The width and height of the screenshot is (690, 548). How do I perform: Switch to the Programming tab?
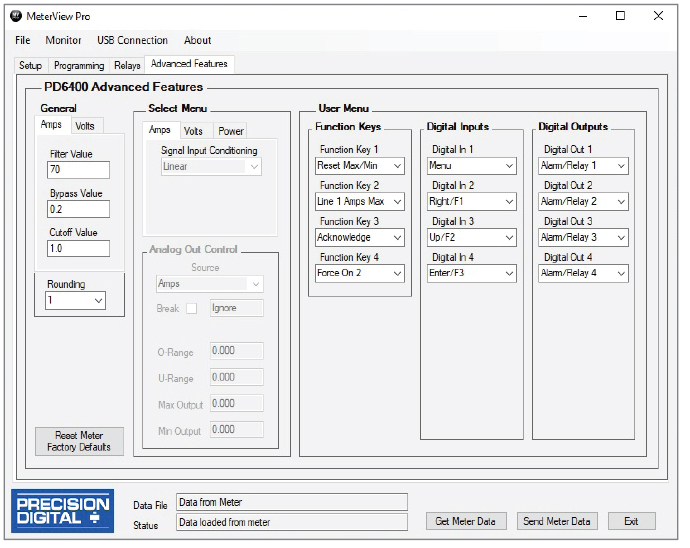(79, 66)
